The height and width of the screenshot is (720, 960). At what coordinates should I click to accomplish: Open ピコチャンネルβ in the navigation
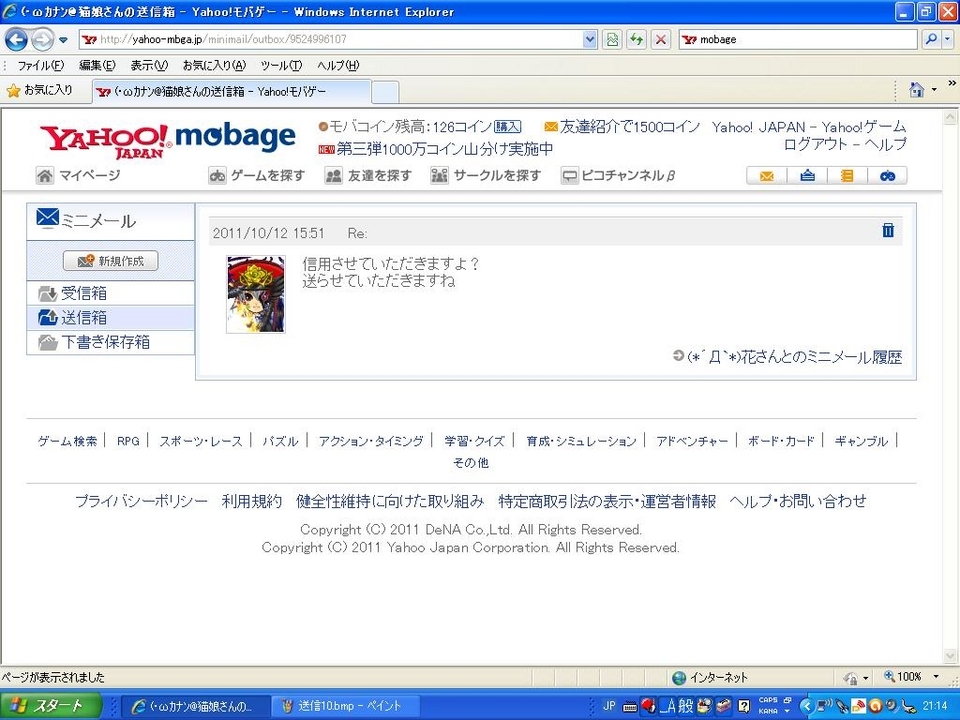tap(618, 176)
